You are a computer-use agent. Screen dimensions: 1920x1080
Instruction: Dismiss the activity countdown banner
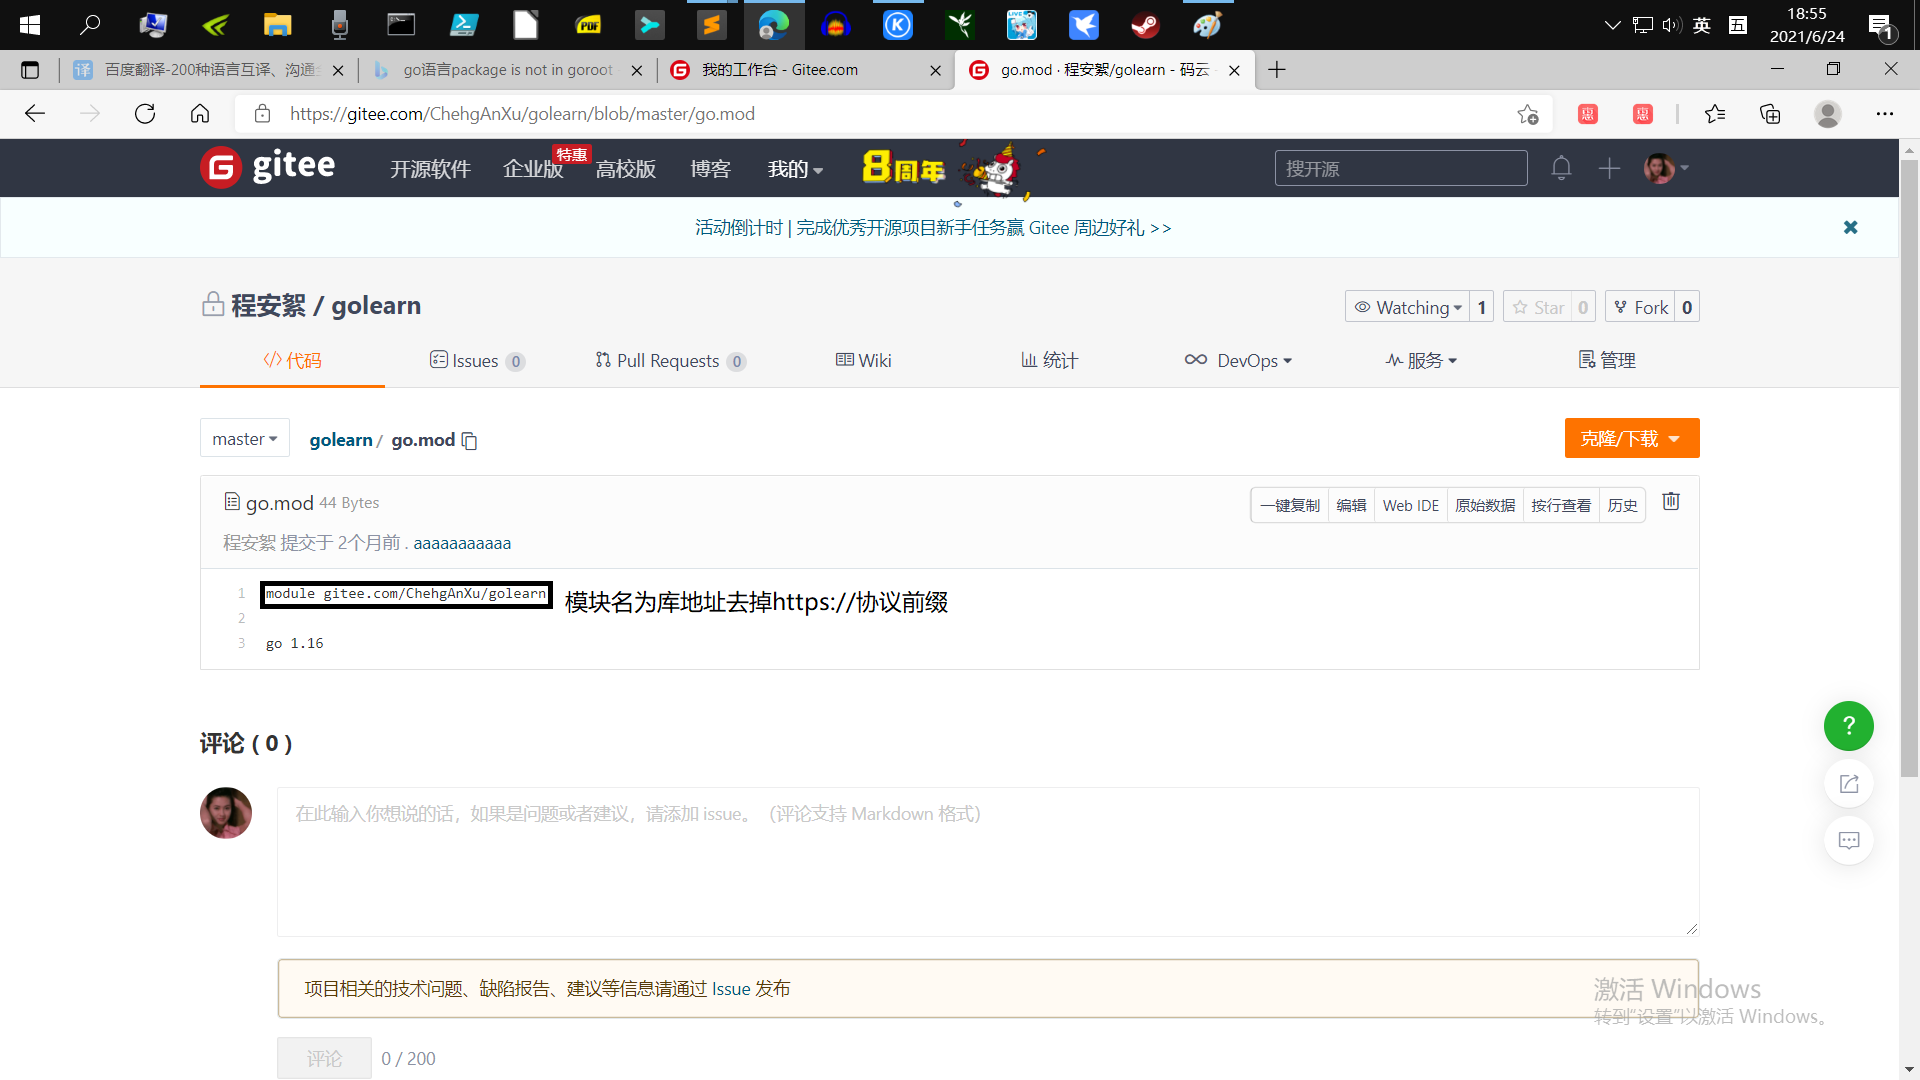pyautogui.click(x=1850, y=228)
